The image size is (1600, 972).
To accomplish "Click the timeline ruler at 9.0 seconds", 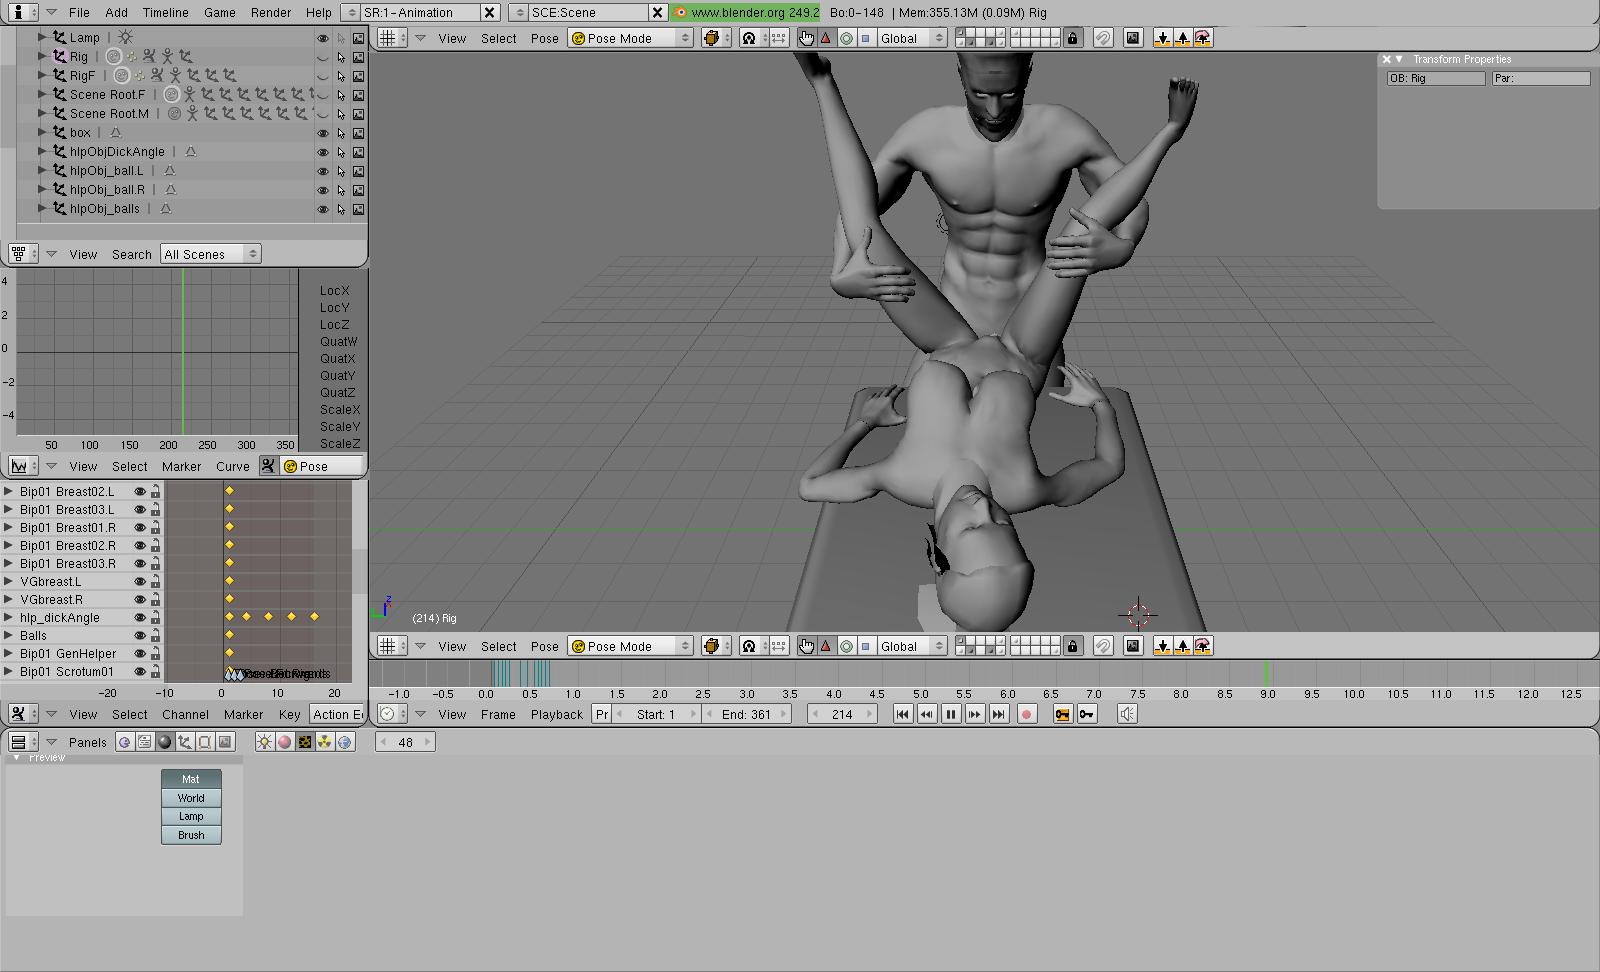I will (x=1267, y=693).
